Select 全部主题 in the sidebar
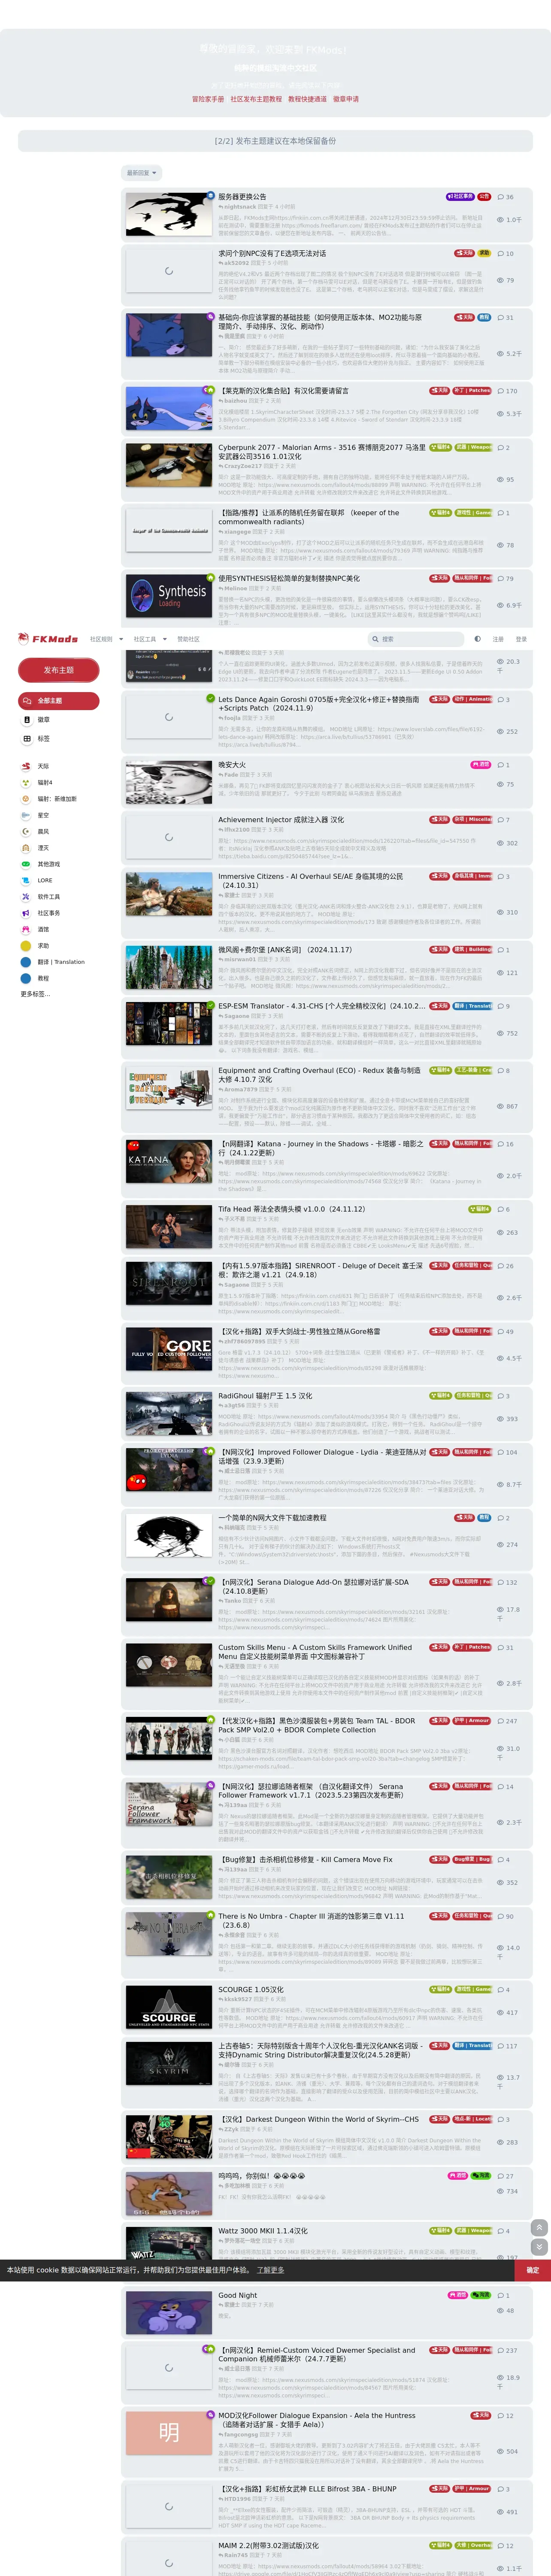Viewport: 551px width, 2576px height. point(58,701)
